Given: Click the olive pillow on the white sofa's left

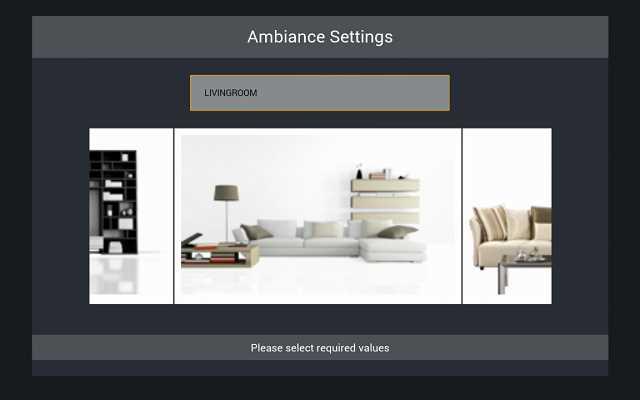Looking at the screenshot, I should tap(256, 232).
